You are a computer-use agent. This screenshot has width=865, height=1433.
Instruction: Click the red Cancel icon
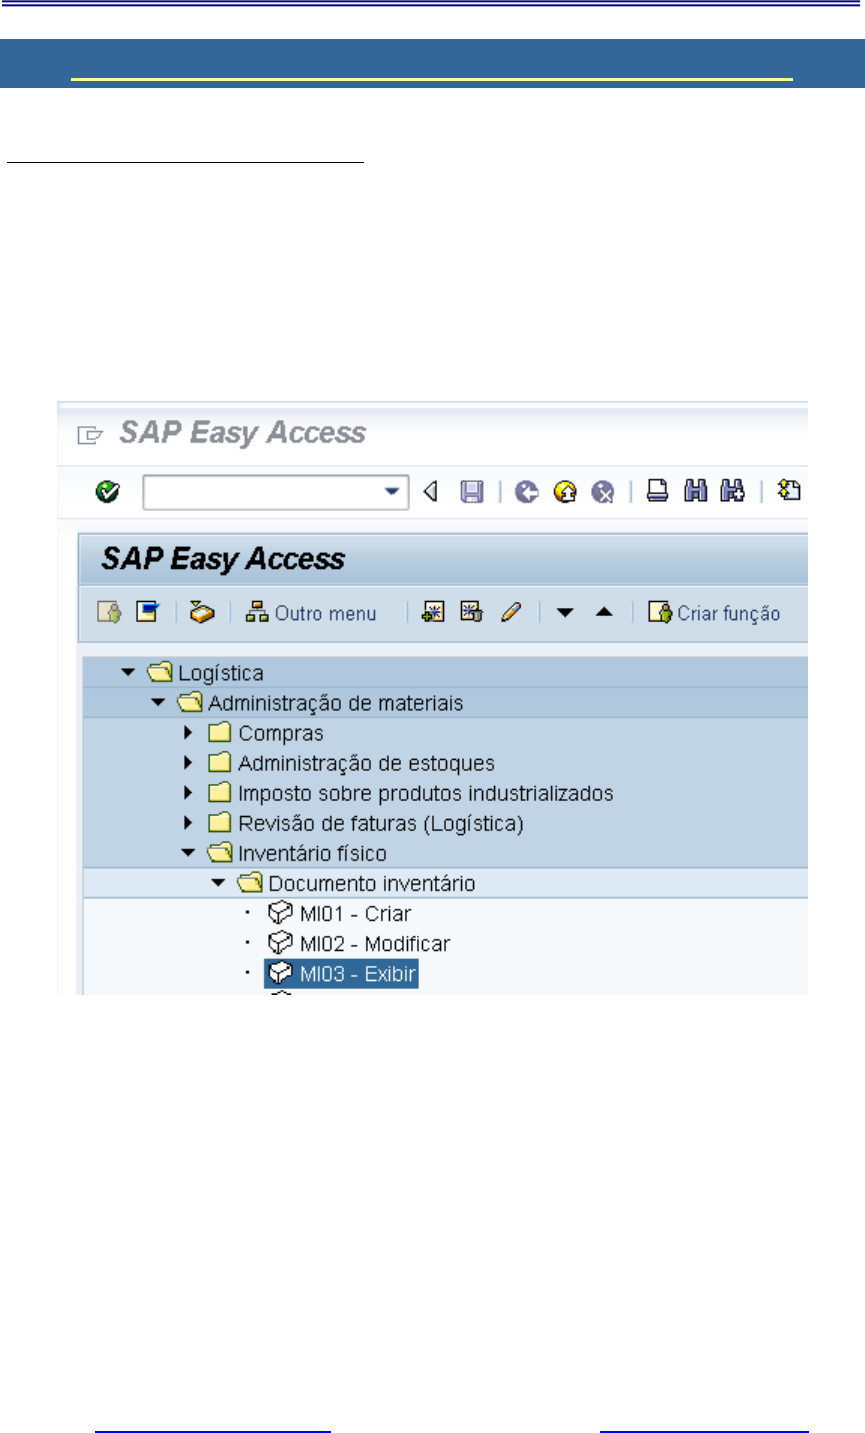click(602, 492)
